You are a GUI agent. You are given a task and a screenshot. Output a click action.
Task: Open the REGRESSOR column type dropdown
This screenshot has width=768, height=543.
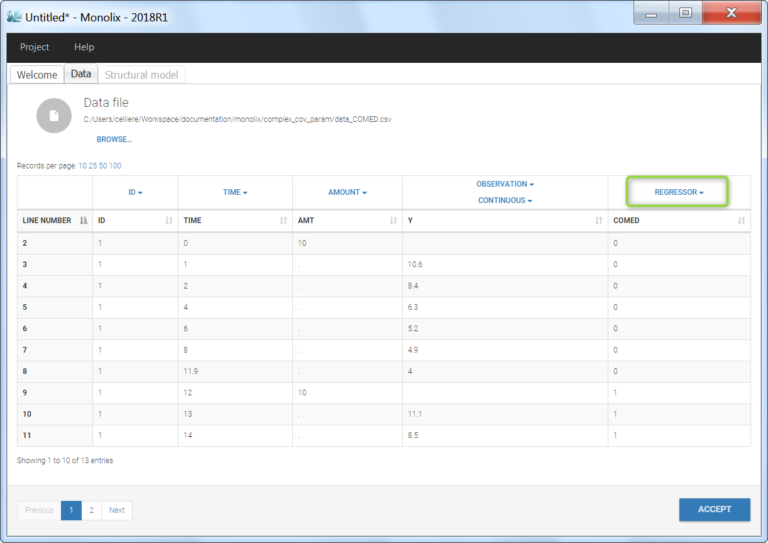(x=679, y=192)
